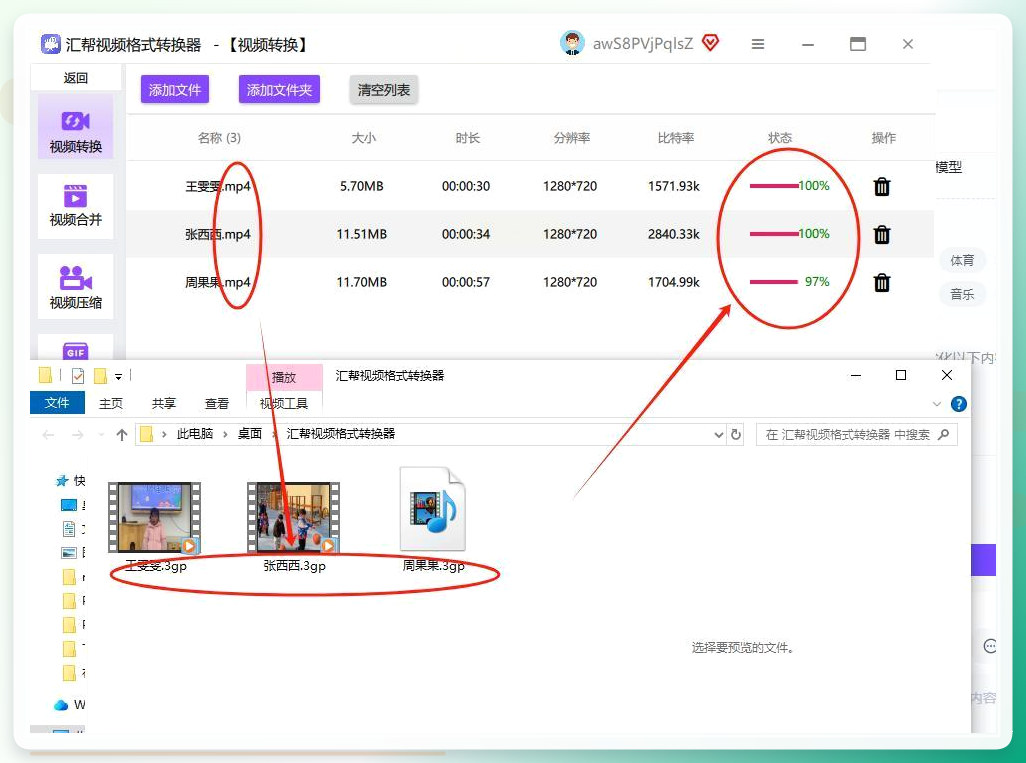Click the 返回 button
Screen dimensions: 1026x763
(x=75, y=78)
